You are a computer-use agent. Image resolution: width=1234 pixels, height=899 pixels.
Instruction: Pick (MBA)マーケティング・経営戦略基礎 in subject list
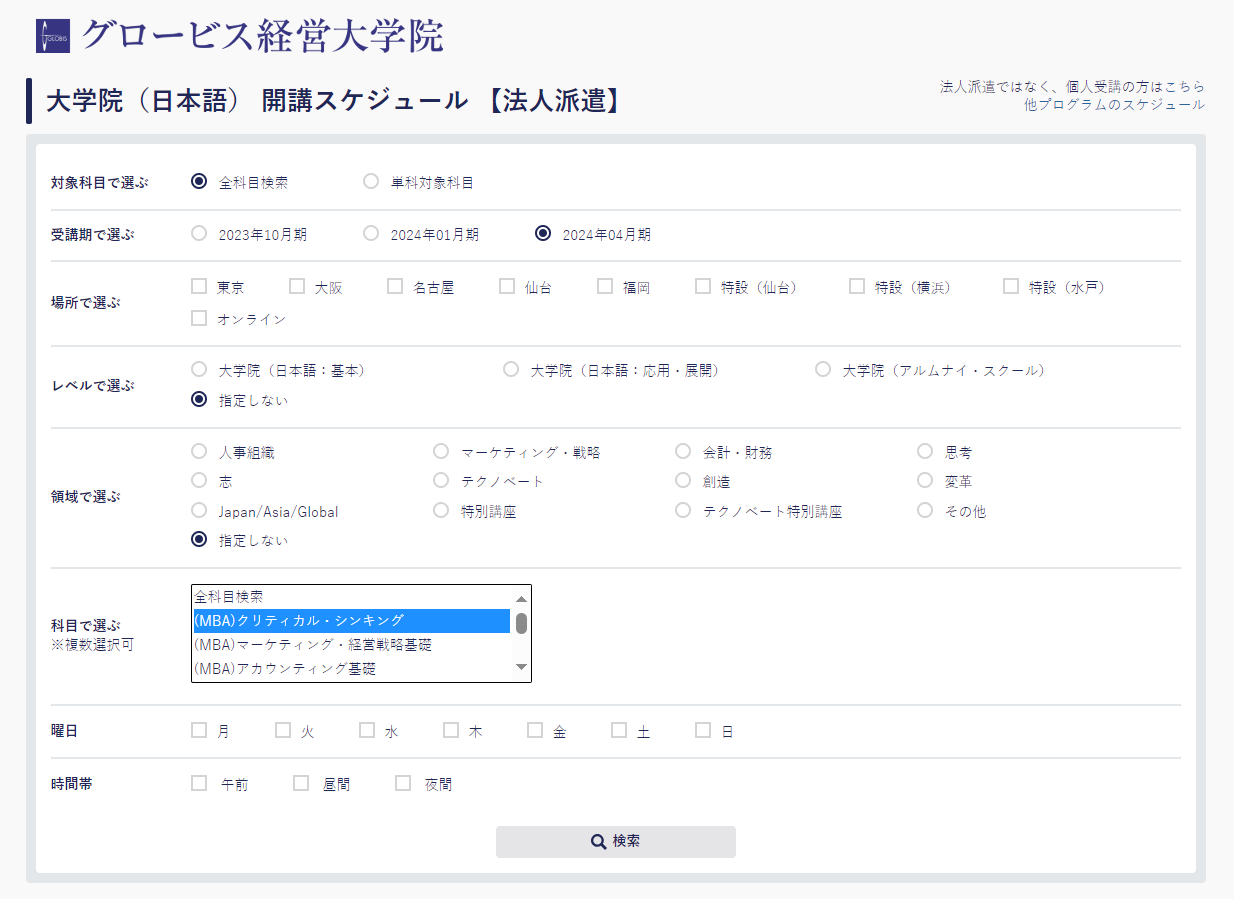pos(352,645)
